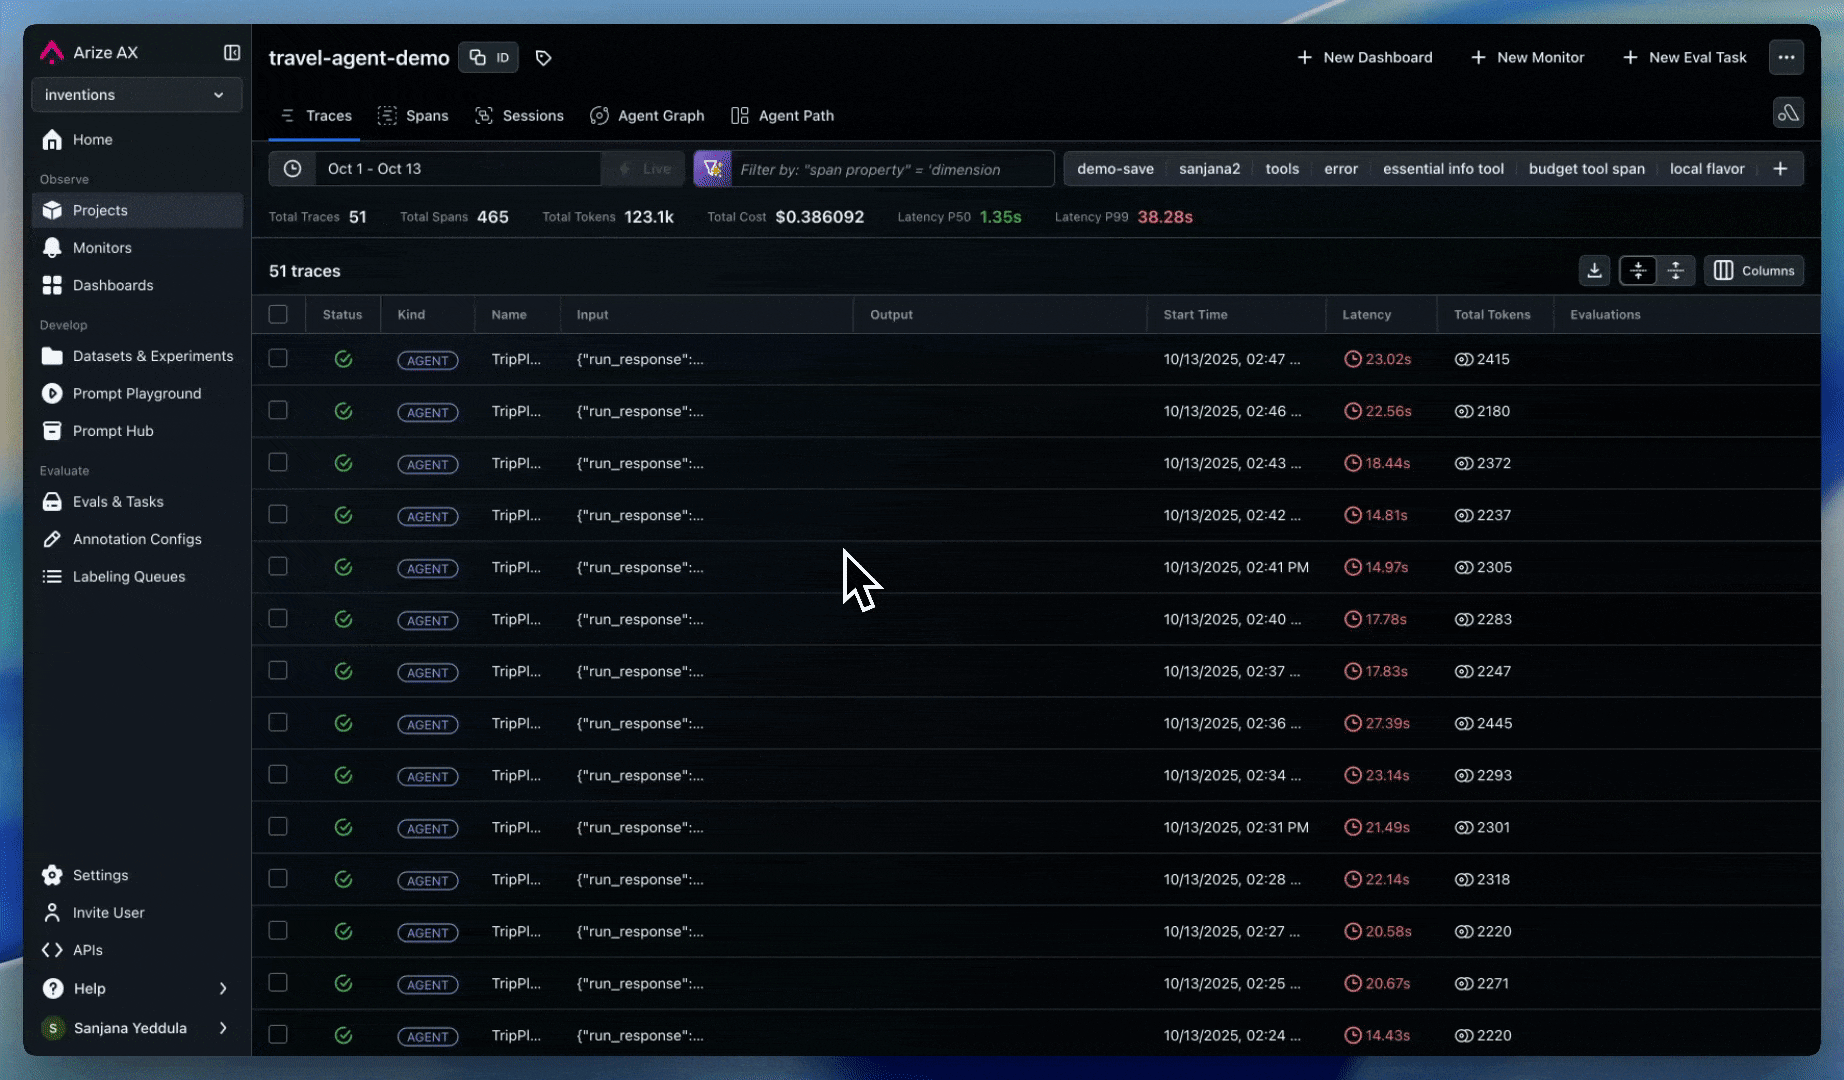Open the Oct 1 - Oct 13 date picker
This screenshot has width=1844, height=1080.
click(x=458, y=169)
